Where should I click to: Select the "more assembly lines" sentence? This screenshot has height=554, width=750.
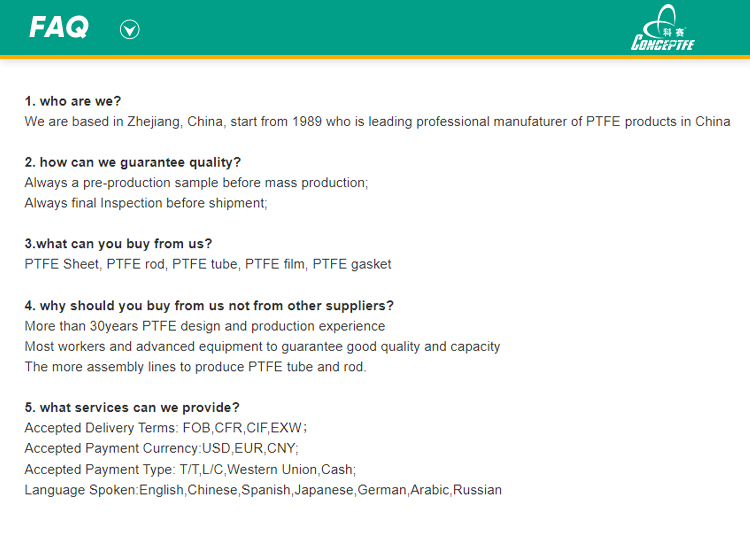(x=195, y=366)
